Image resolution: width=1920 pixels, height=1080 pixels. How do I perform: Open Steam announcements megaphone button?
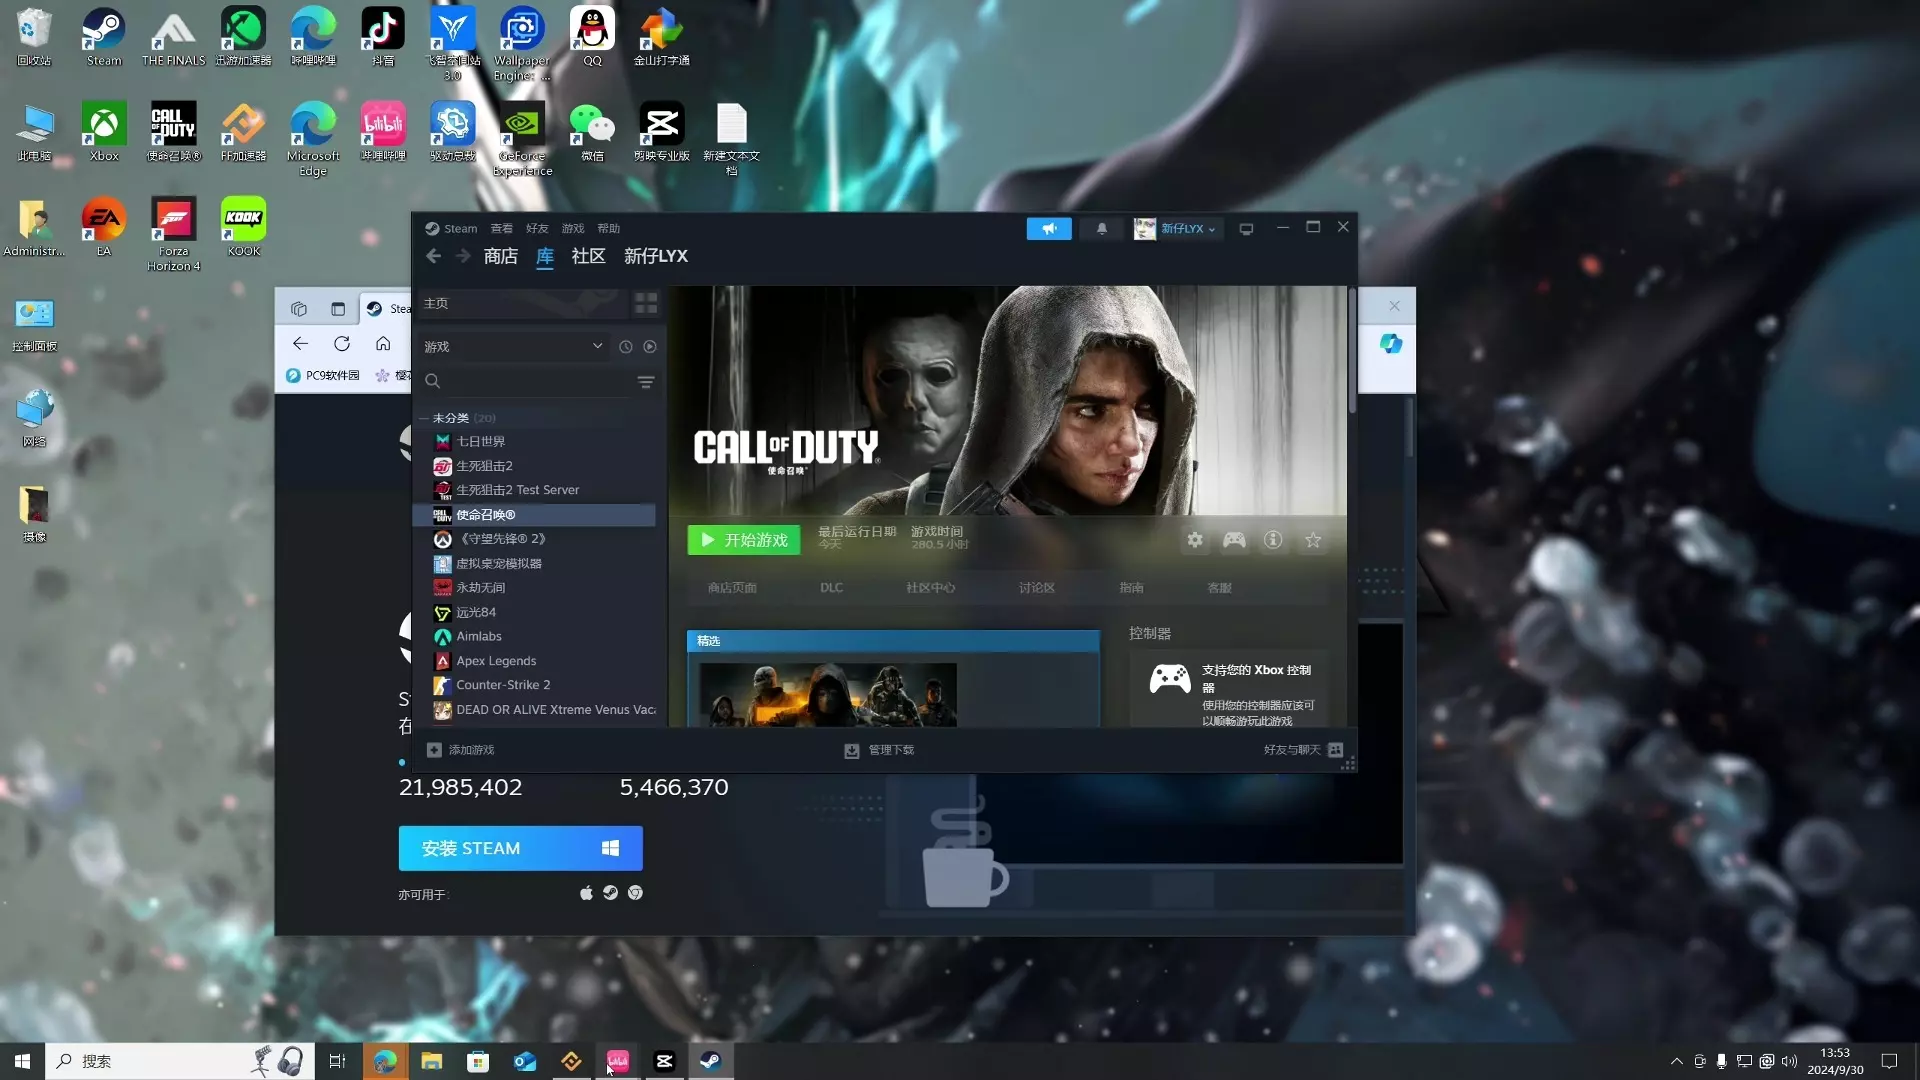[x=1048, y=229]
